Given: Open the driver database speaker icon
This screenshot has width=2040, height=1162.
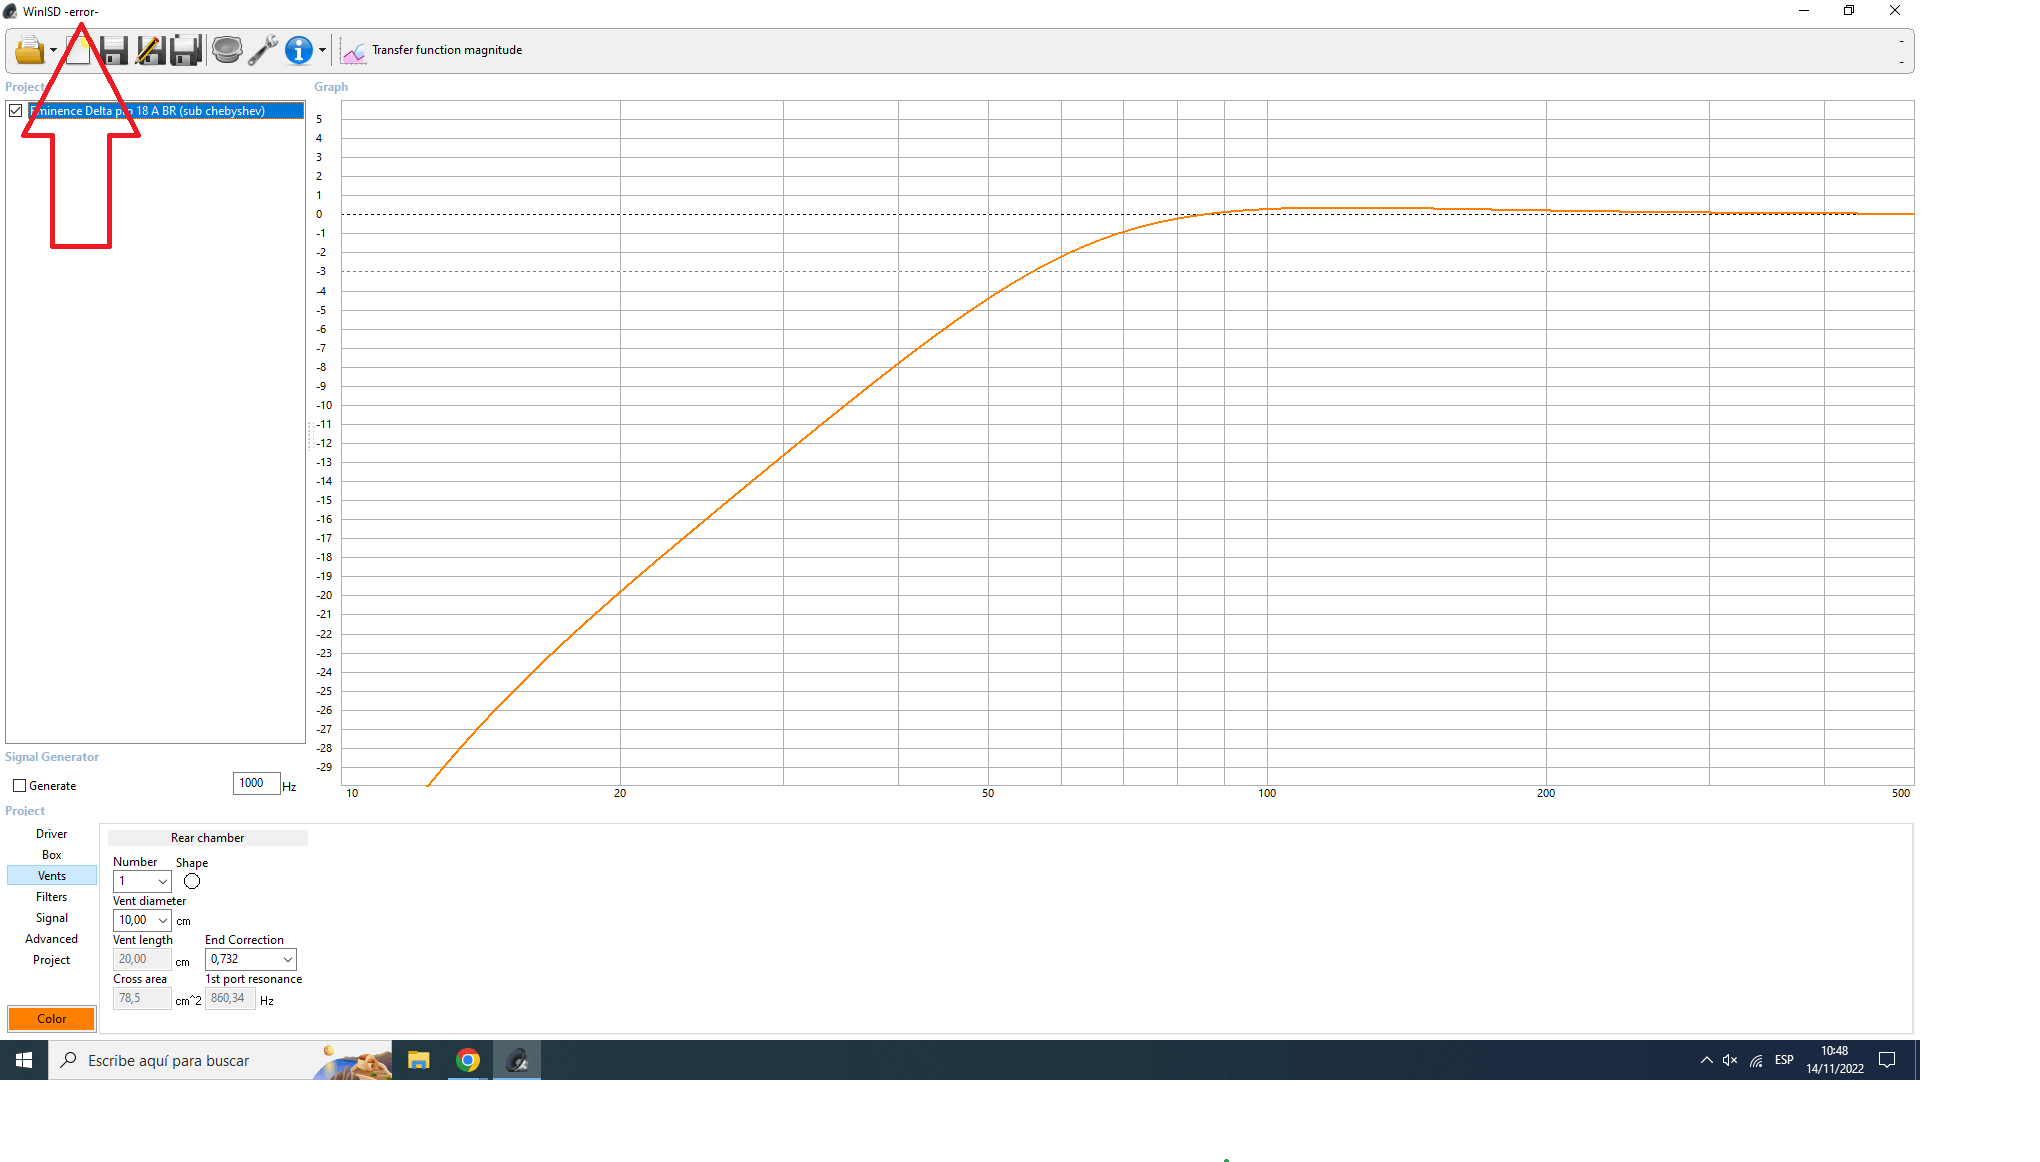Looking at the screenshot, I should tap(227, 50).
